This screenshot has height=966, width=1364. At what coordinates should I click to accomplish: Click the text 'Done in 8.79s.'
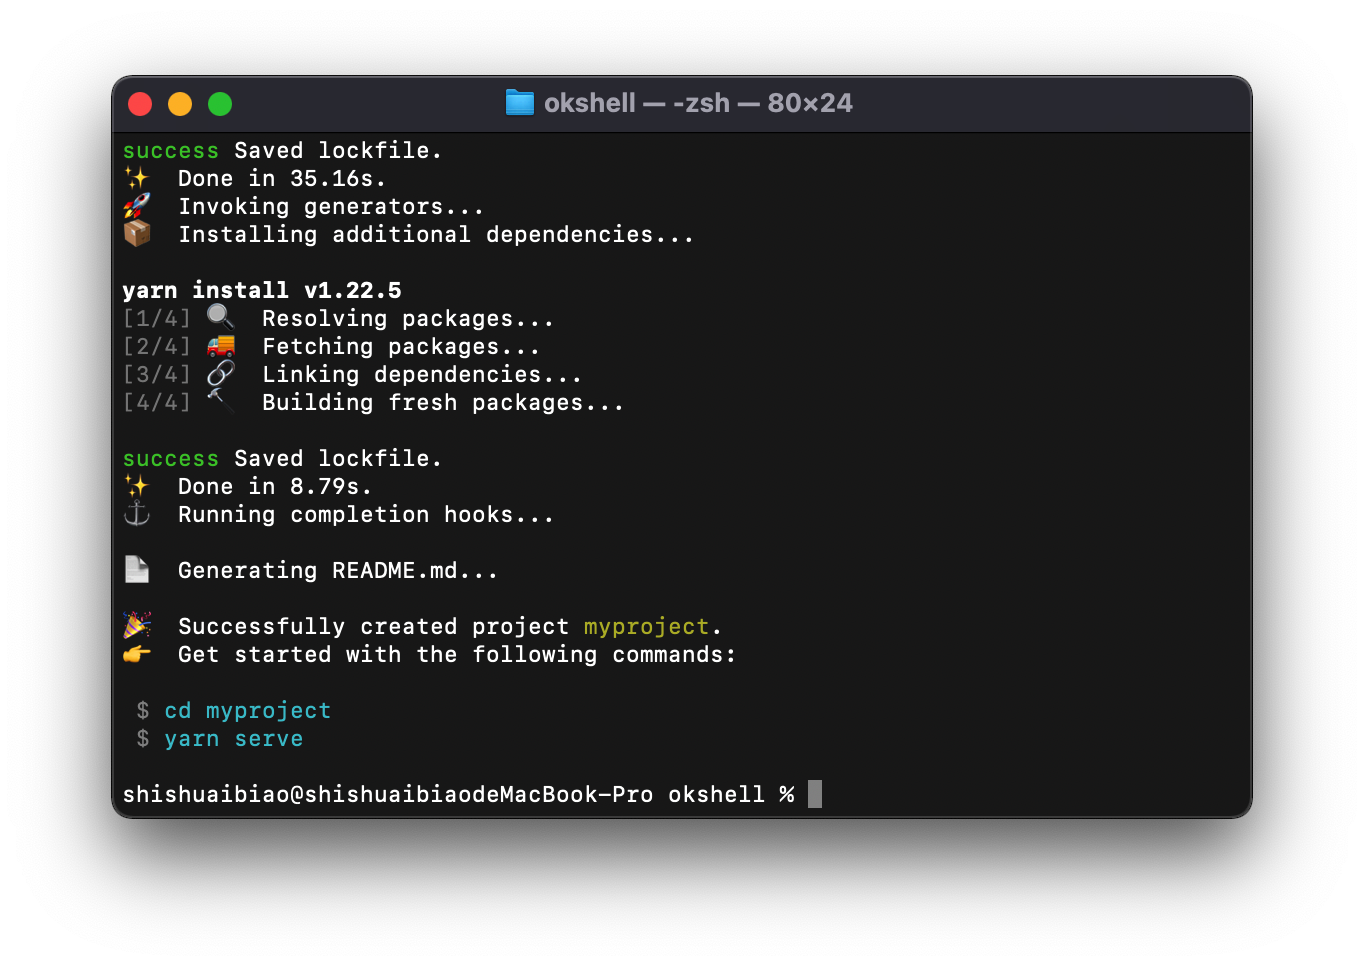click(275, 486)
